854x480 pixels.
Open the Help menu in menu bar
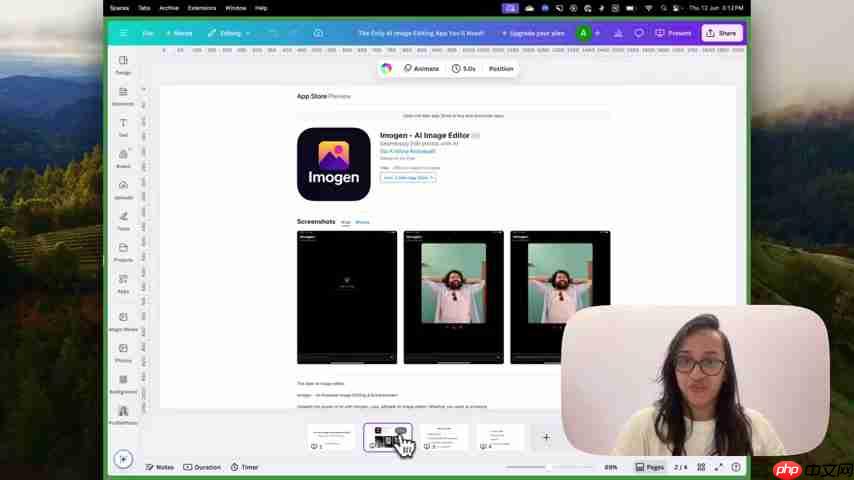click(261, 8)
